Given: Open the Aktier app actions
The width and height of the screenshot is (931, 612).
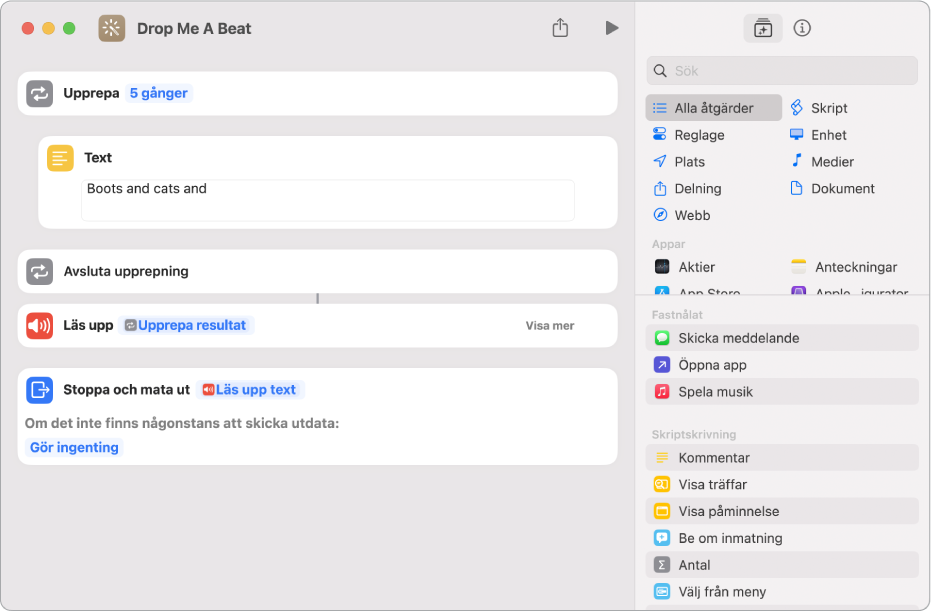Looking at the screenshot, I should [x=685, y=267].
